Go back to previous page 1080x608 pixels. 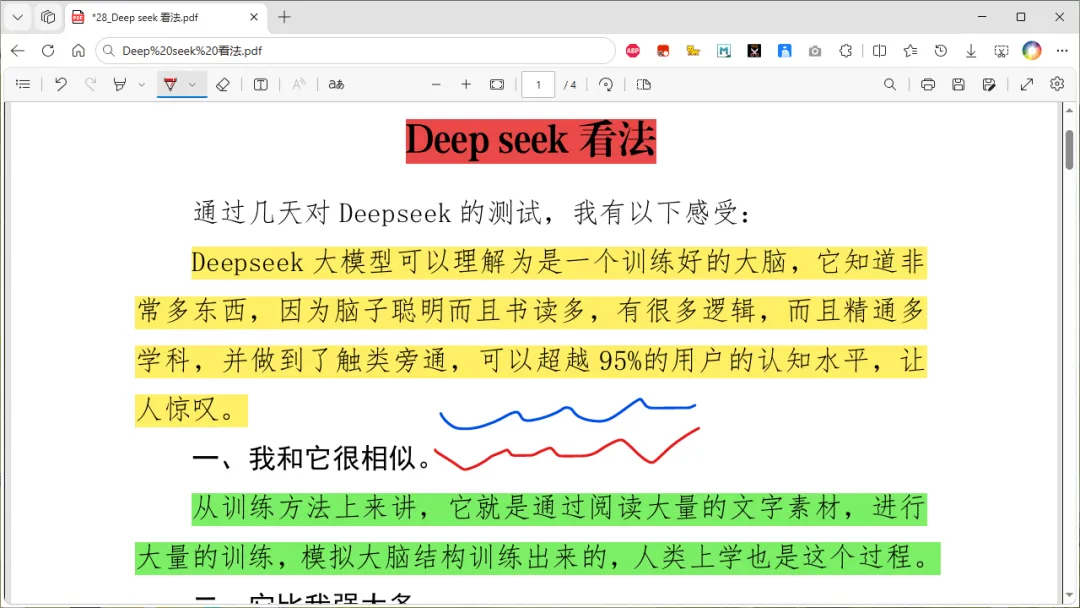(x=18, y=50)
